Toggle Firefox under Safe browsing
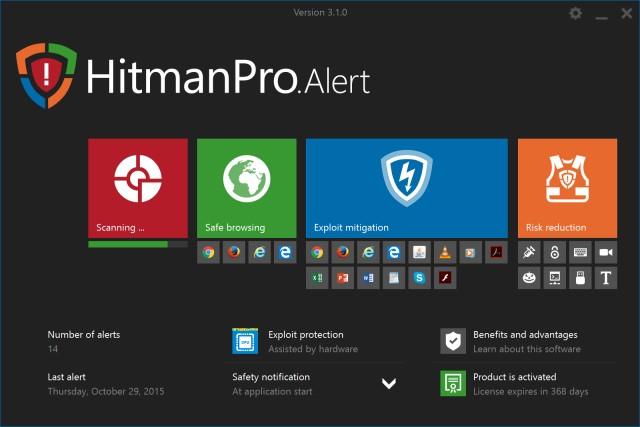The width and height of the screenshot is (640, 427). (234, 253)
